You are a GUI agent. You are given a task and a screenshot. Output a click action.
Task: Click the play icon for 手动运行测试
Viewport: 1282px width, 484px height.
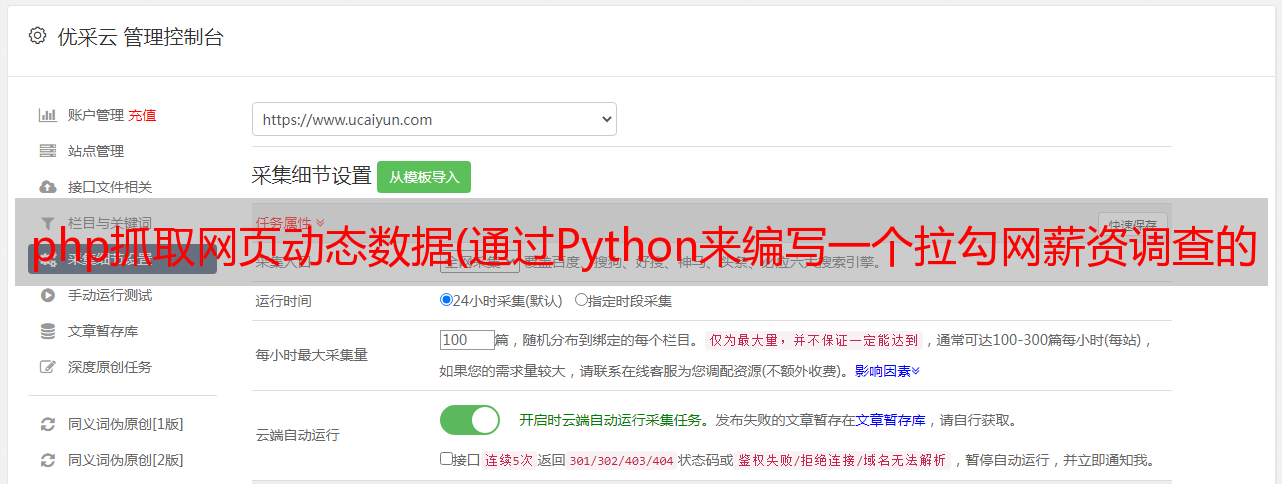(x=47, y=295)
